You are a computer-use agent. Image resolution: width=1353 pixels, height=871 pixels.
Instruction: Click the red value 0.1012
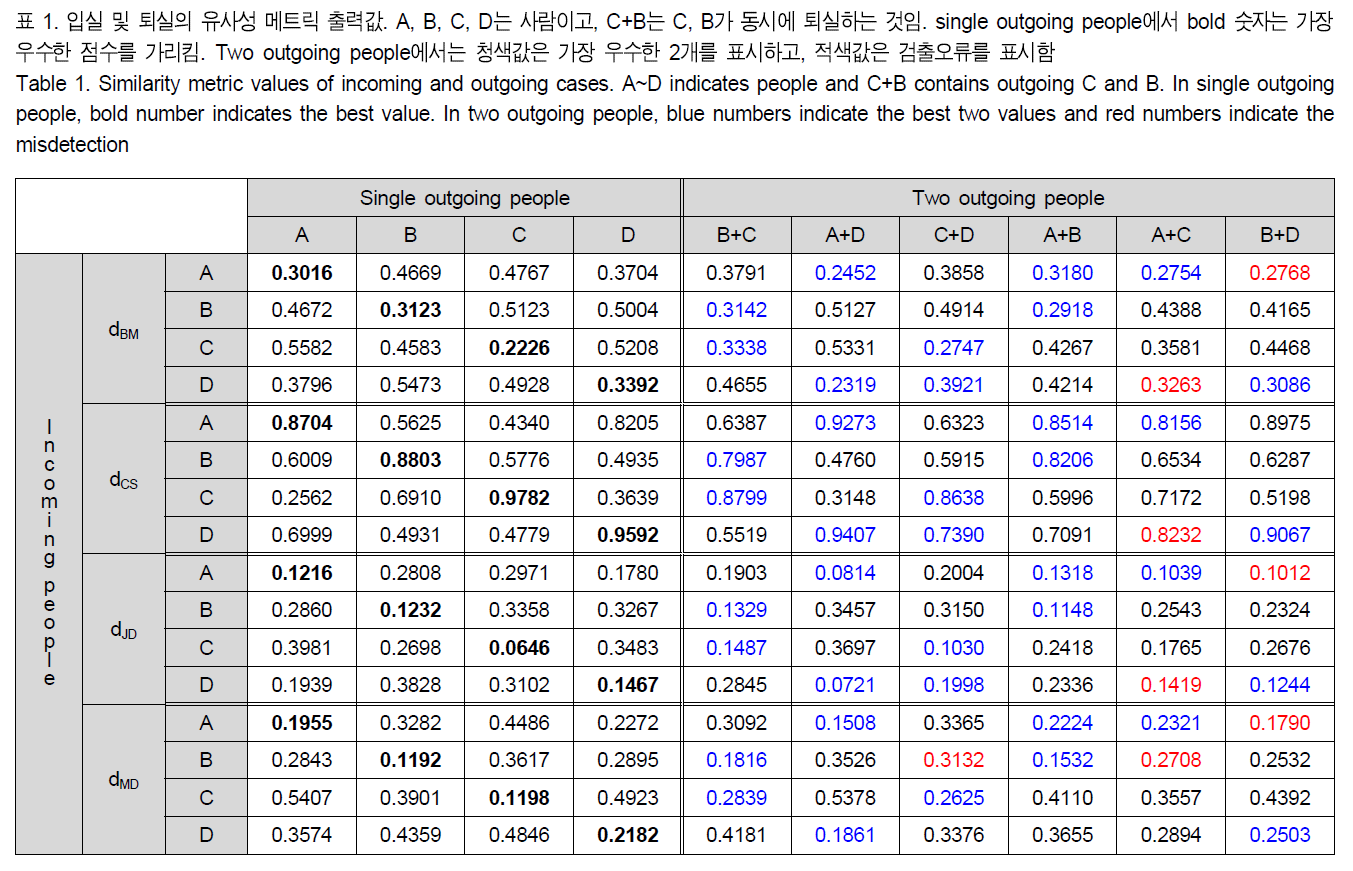1280,573
